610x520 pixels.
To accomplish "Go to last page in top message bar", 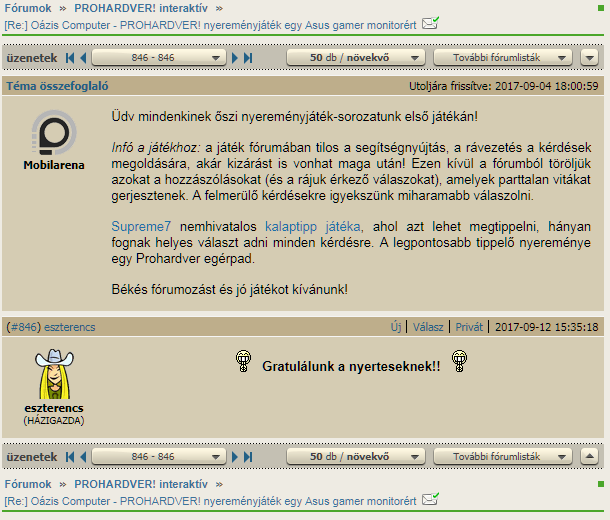I will [248, 58].
